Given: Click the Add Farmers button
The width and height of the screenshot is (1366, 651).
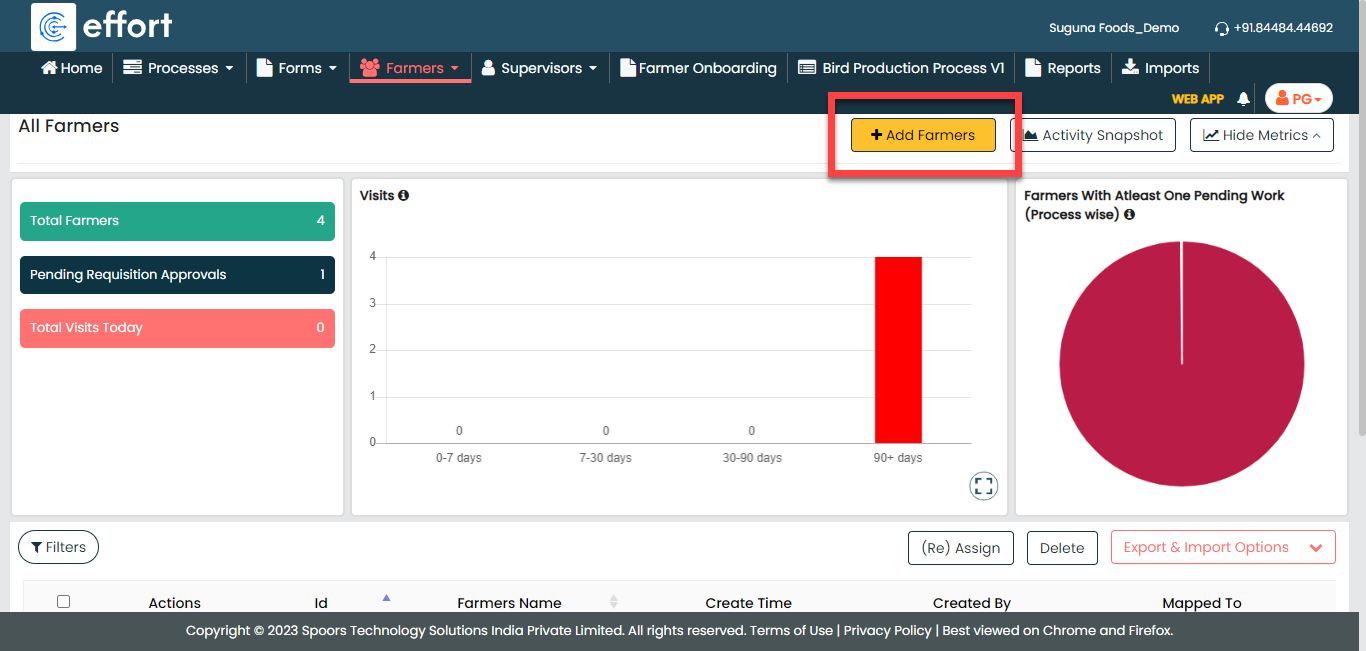Looking at the screenshot, I should (923, 135).
